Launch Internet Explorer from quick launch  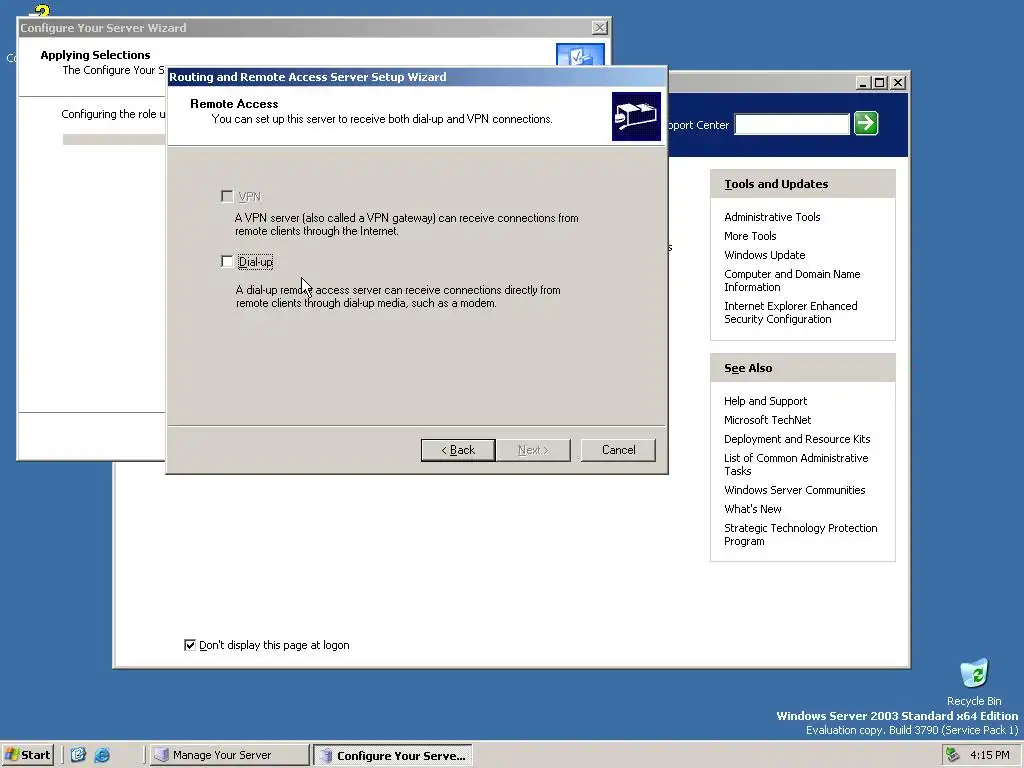103,755
